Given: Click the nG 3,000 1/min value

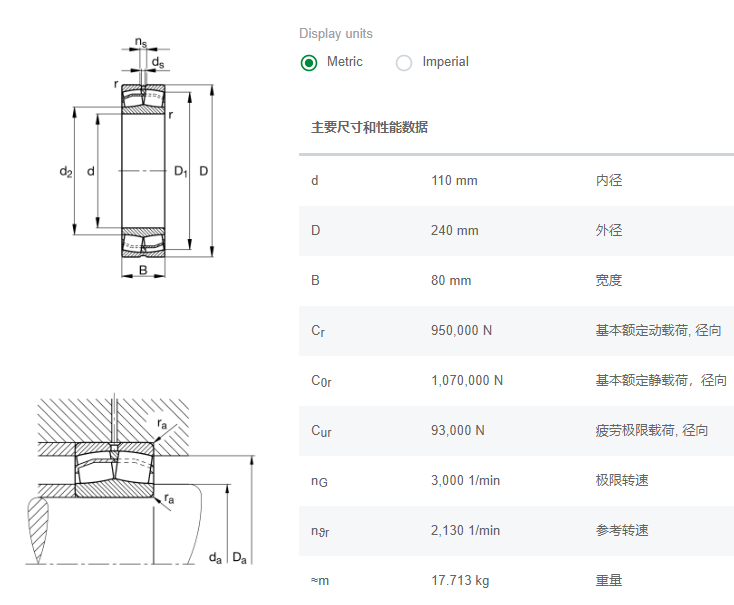Looking at the screenshot, I should point(465,481).
